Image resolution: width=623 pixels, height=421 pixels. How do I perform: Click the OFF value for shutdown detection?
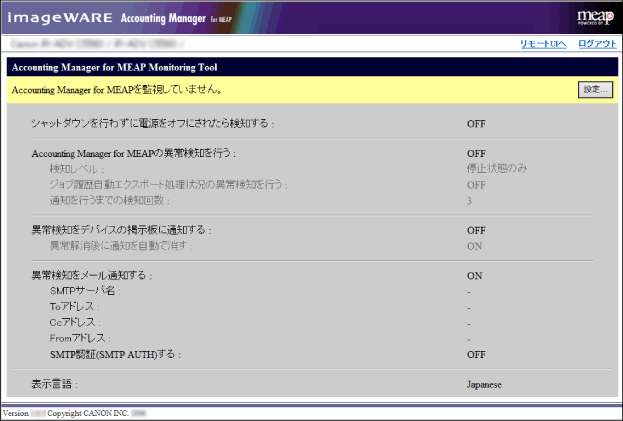476,124
